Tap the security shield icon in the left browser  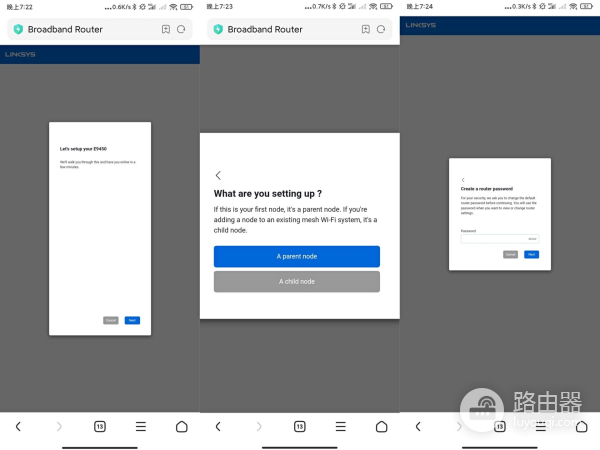pyautogui.click(x=18, y=30)
